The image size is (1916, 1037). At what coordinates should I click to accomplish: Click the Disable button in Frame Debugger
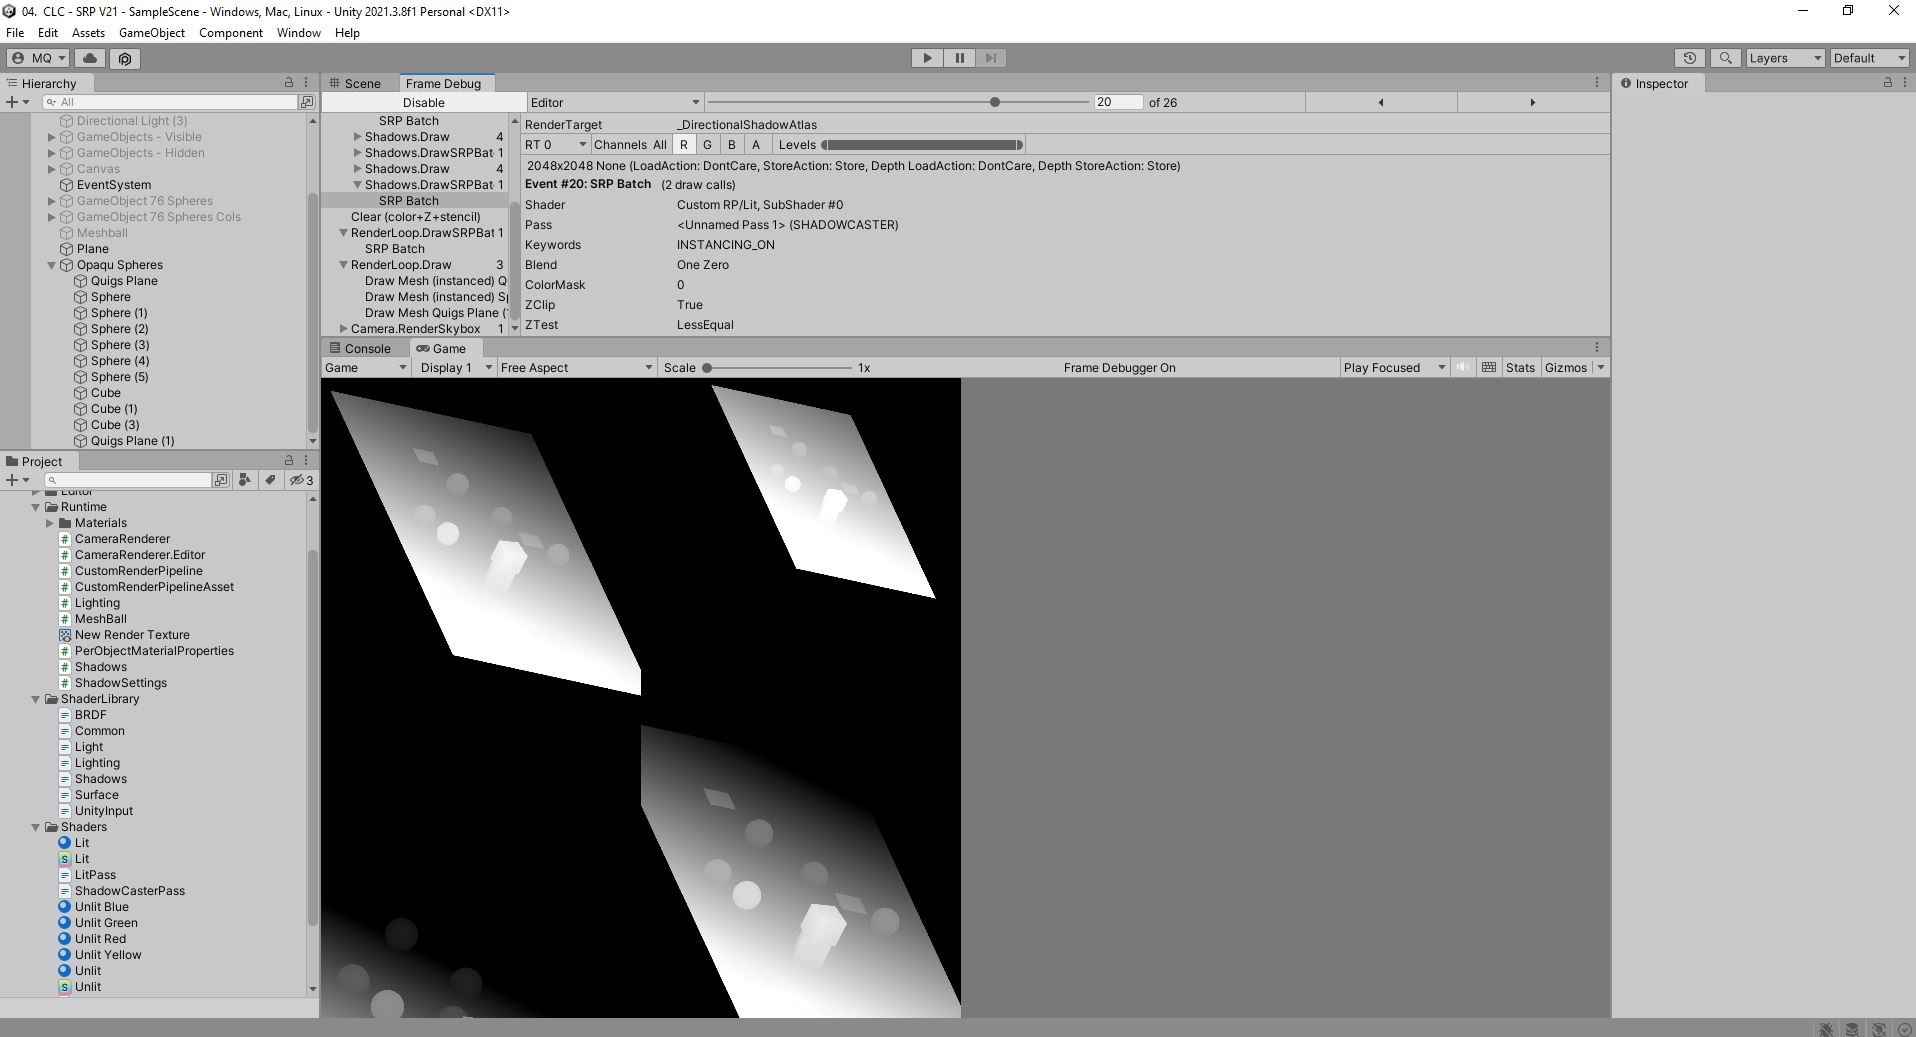point(423,102)
